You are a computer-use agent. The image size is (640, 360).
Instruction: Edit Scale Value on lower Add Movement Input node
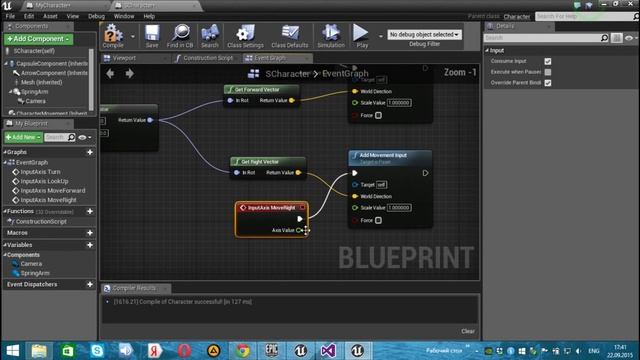(x=399, y=208)
